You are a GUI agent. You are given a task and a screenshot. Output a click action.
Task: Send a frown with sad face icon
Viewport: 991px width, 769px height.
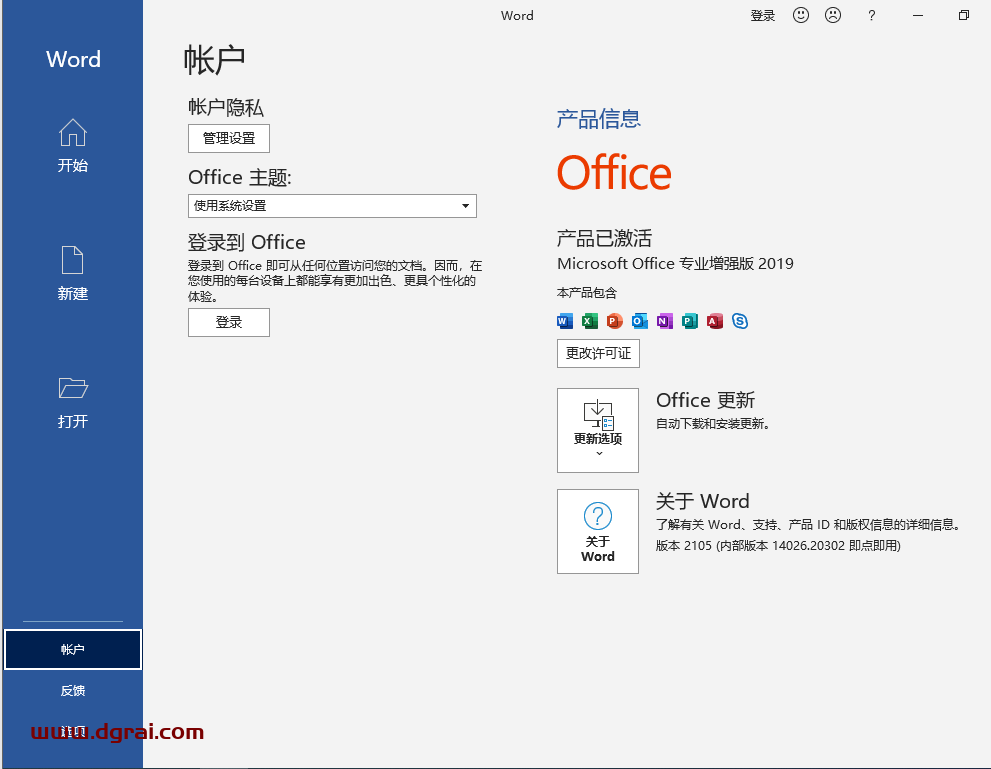[833, 15]
